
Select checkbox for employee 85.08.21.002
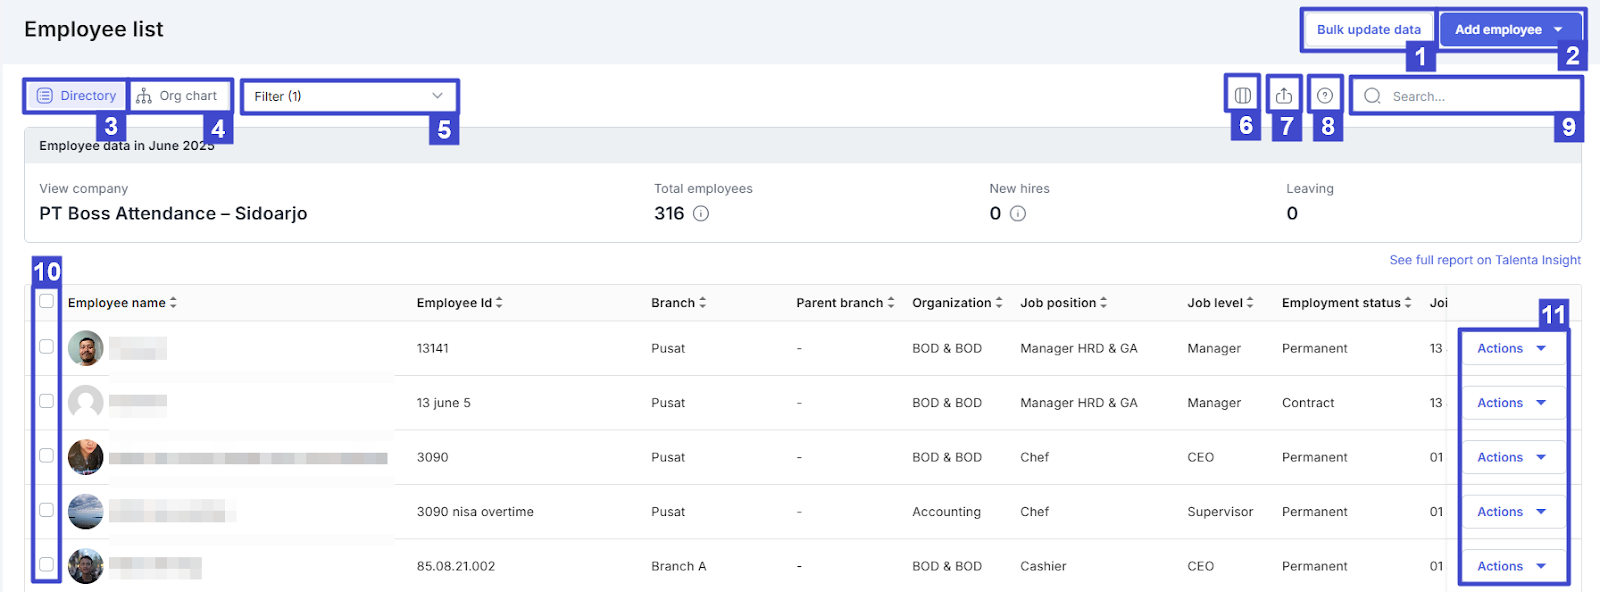click(46, 565)
